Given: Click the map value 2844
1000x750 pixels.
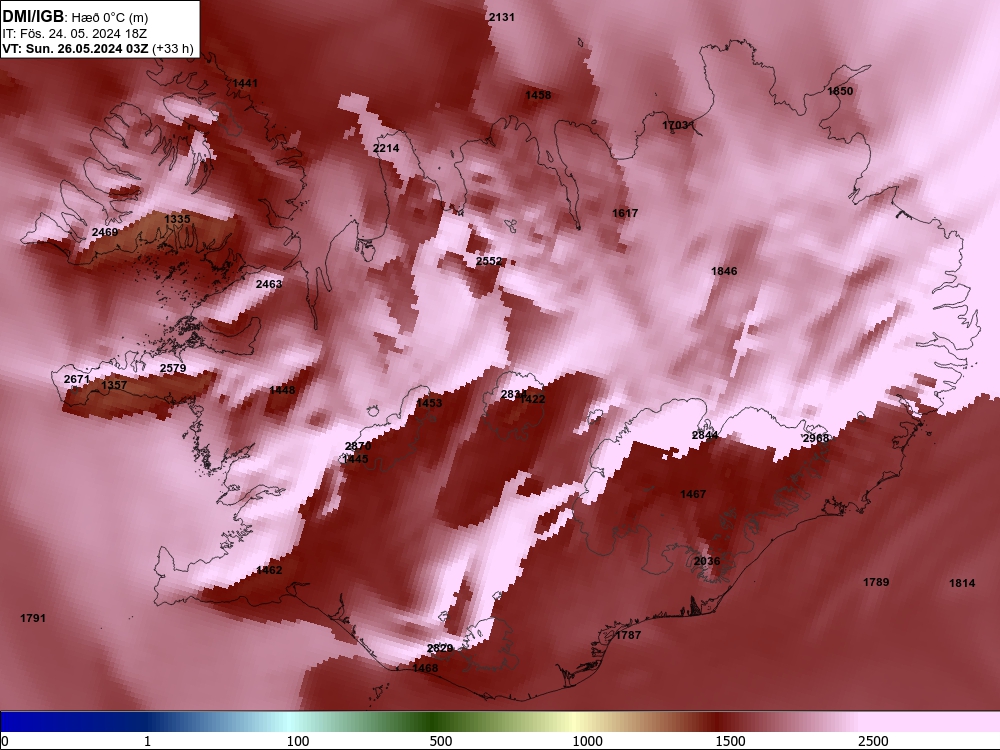Looking at the screenshot, I should pos(705,435).
